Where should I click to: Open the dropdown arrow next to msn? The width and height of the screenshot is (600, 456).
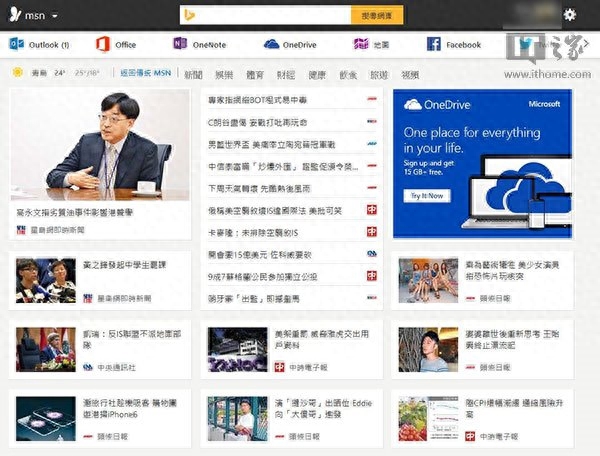(x=55, y=16)
